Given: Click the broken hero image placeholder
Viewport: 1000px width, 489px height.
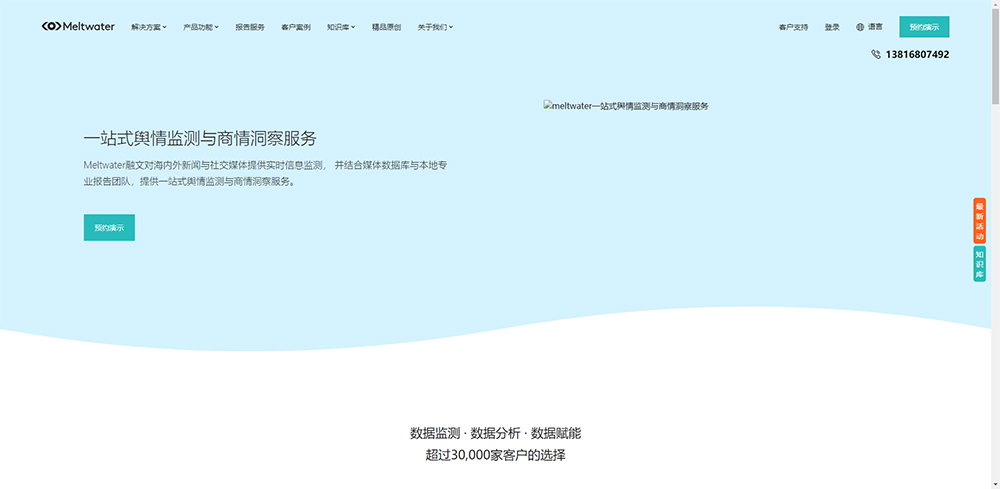Looking at the screenshot, I should coord(626,106).
